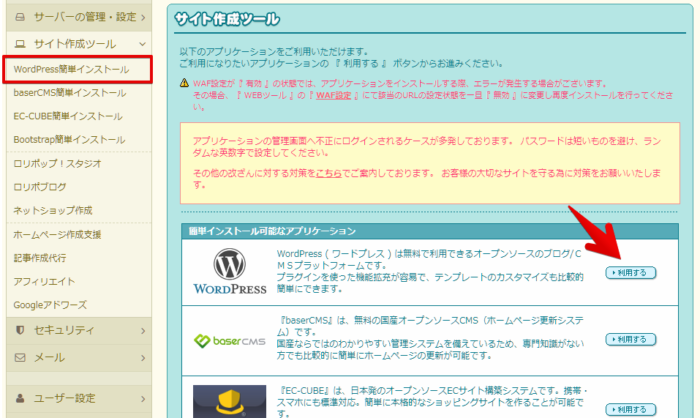Screen dimensions: 700x418
Task: Expand the サーバーの管理・設定 section chevron
Action: tap(144, 17)
